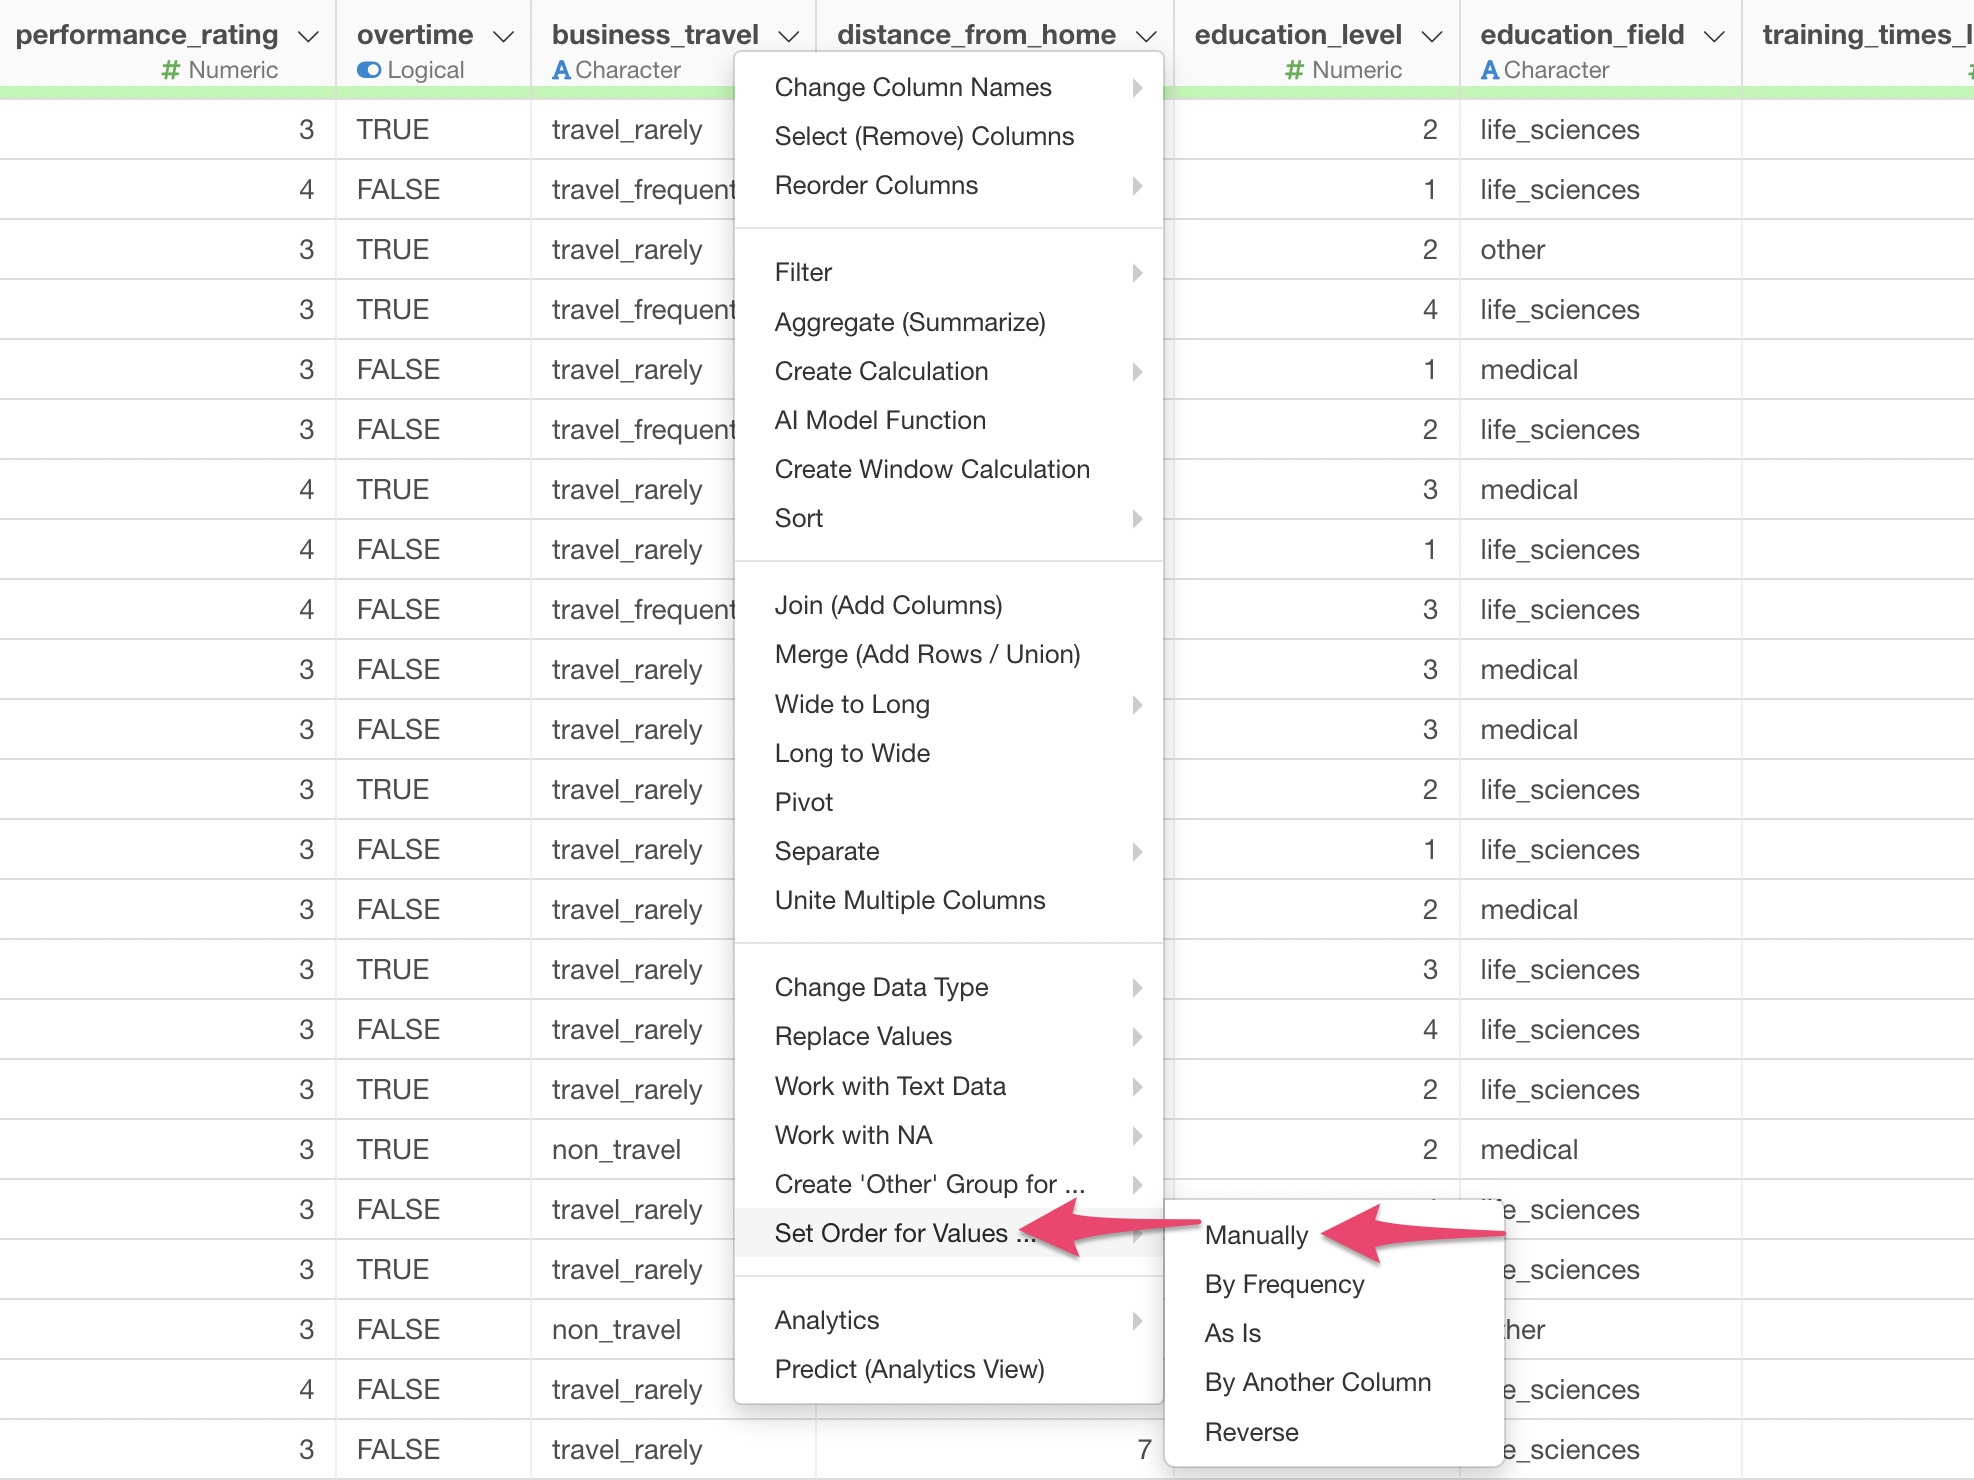Click Predict (Analytics View) menu entry
The image size is (1974, 1480).
coord(909,1369)
